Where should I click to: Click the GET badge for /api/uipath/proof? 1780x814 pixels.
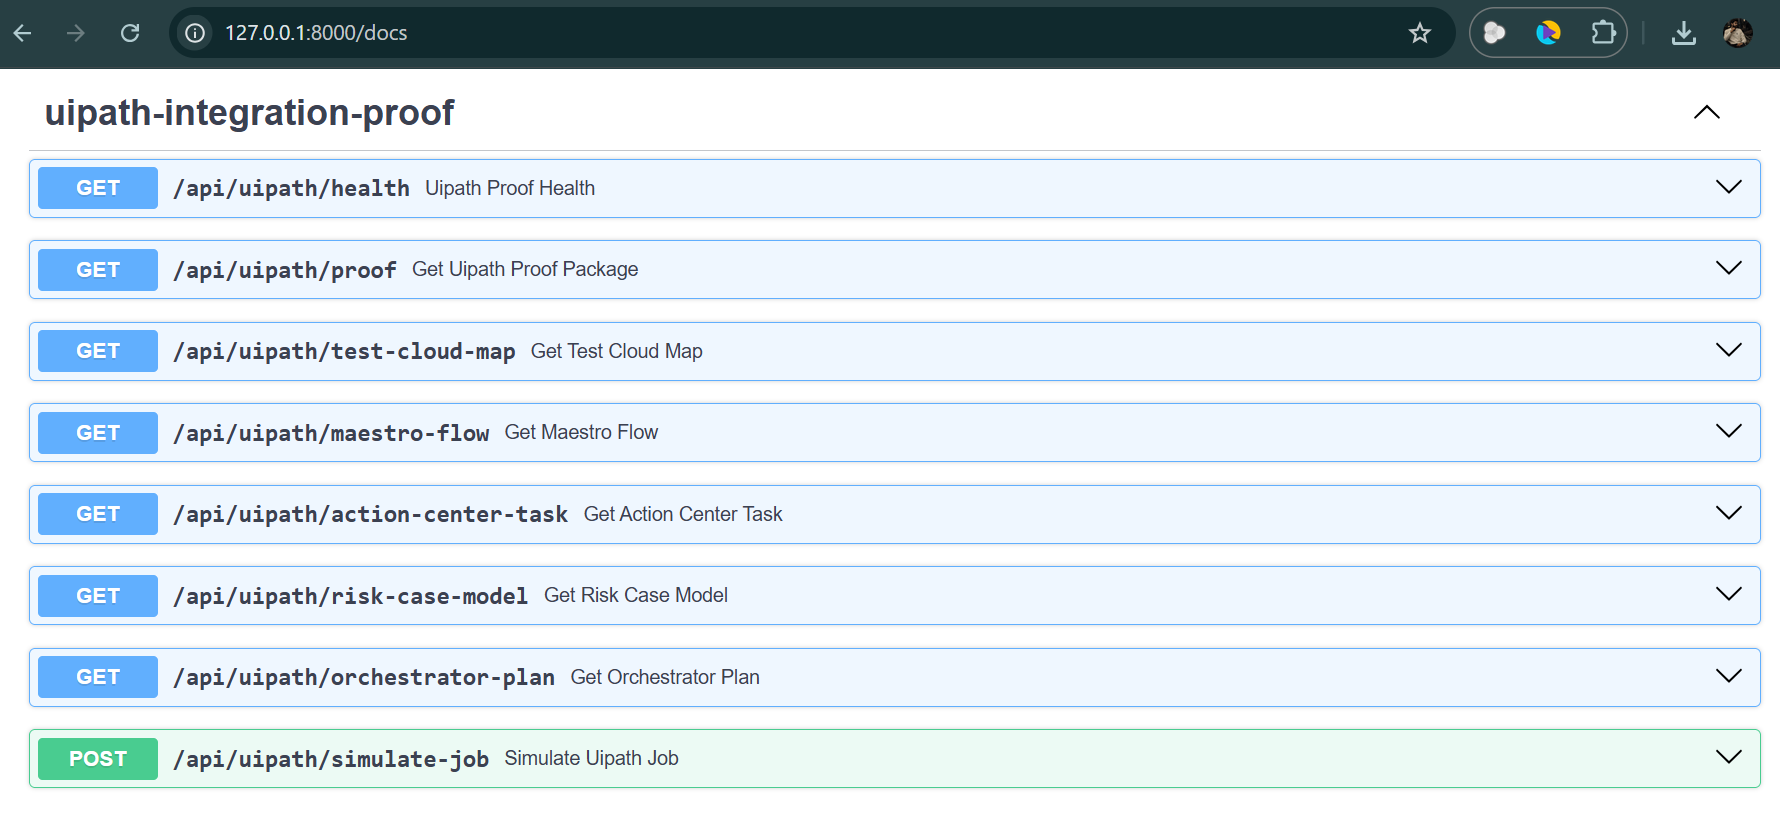[x=98, y=270]
